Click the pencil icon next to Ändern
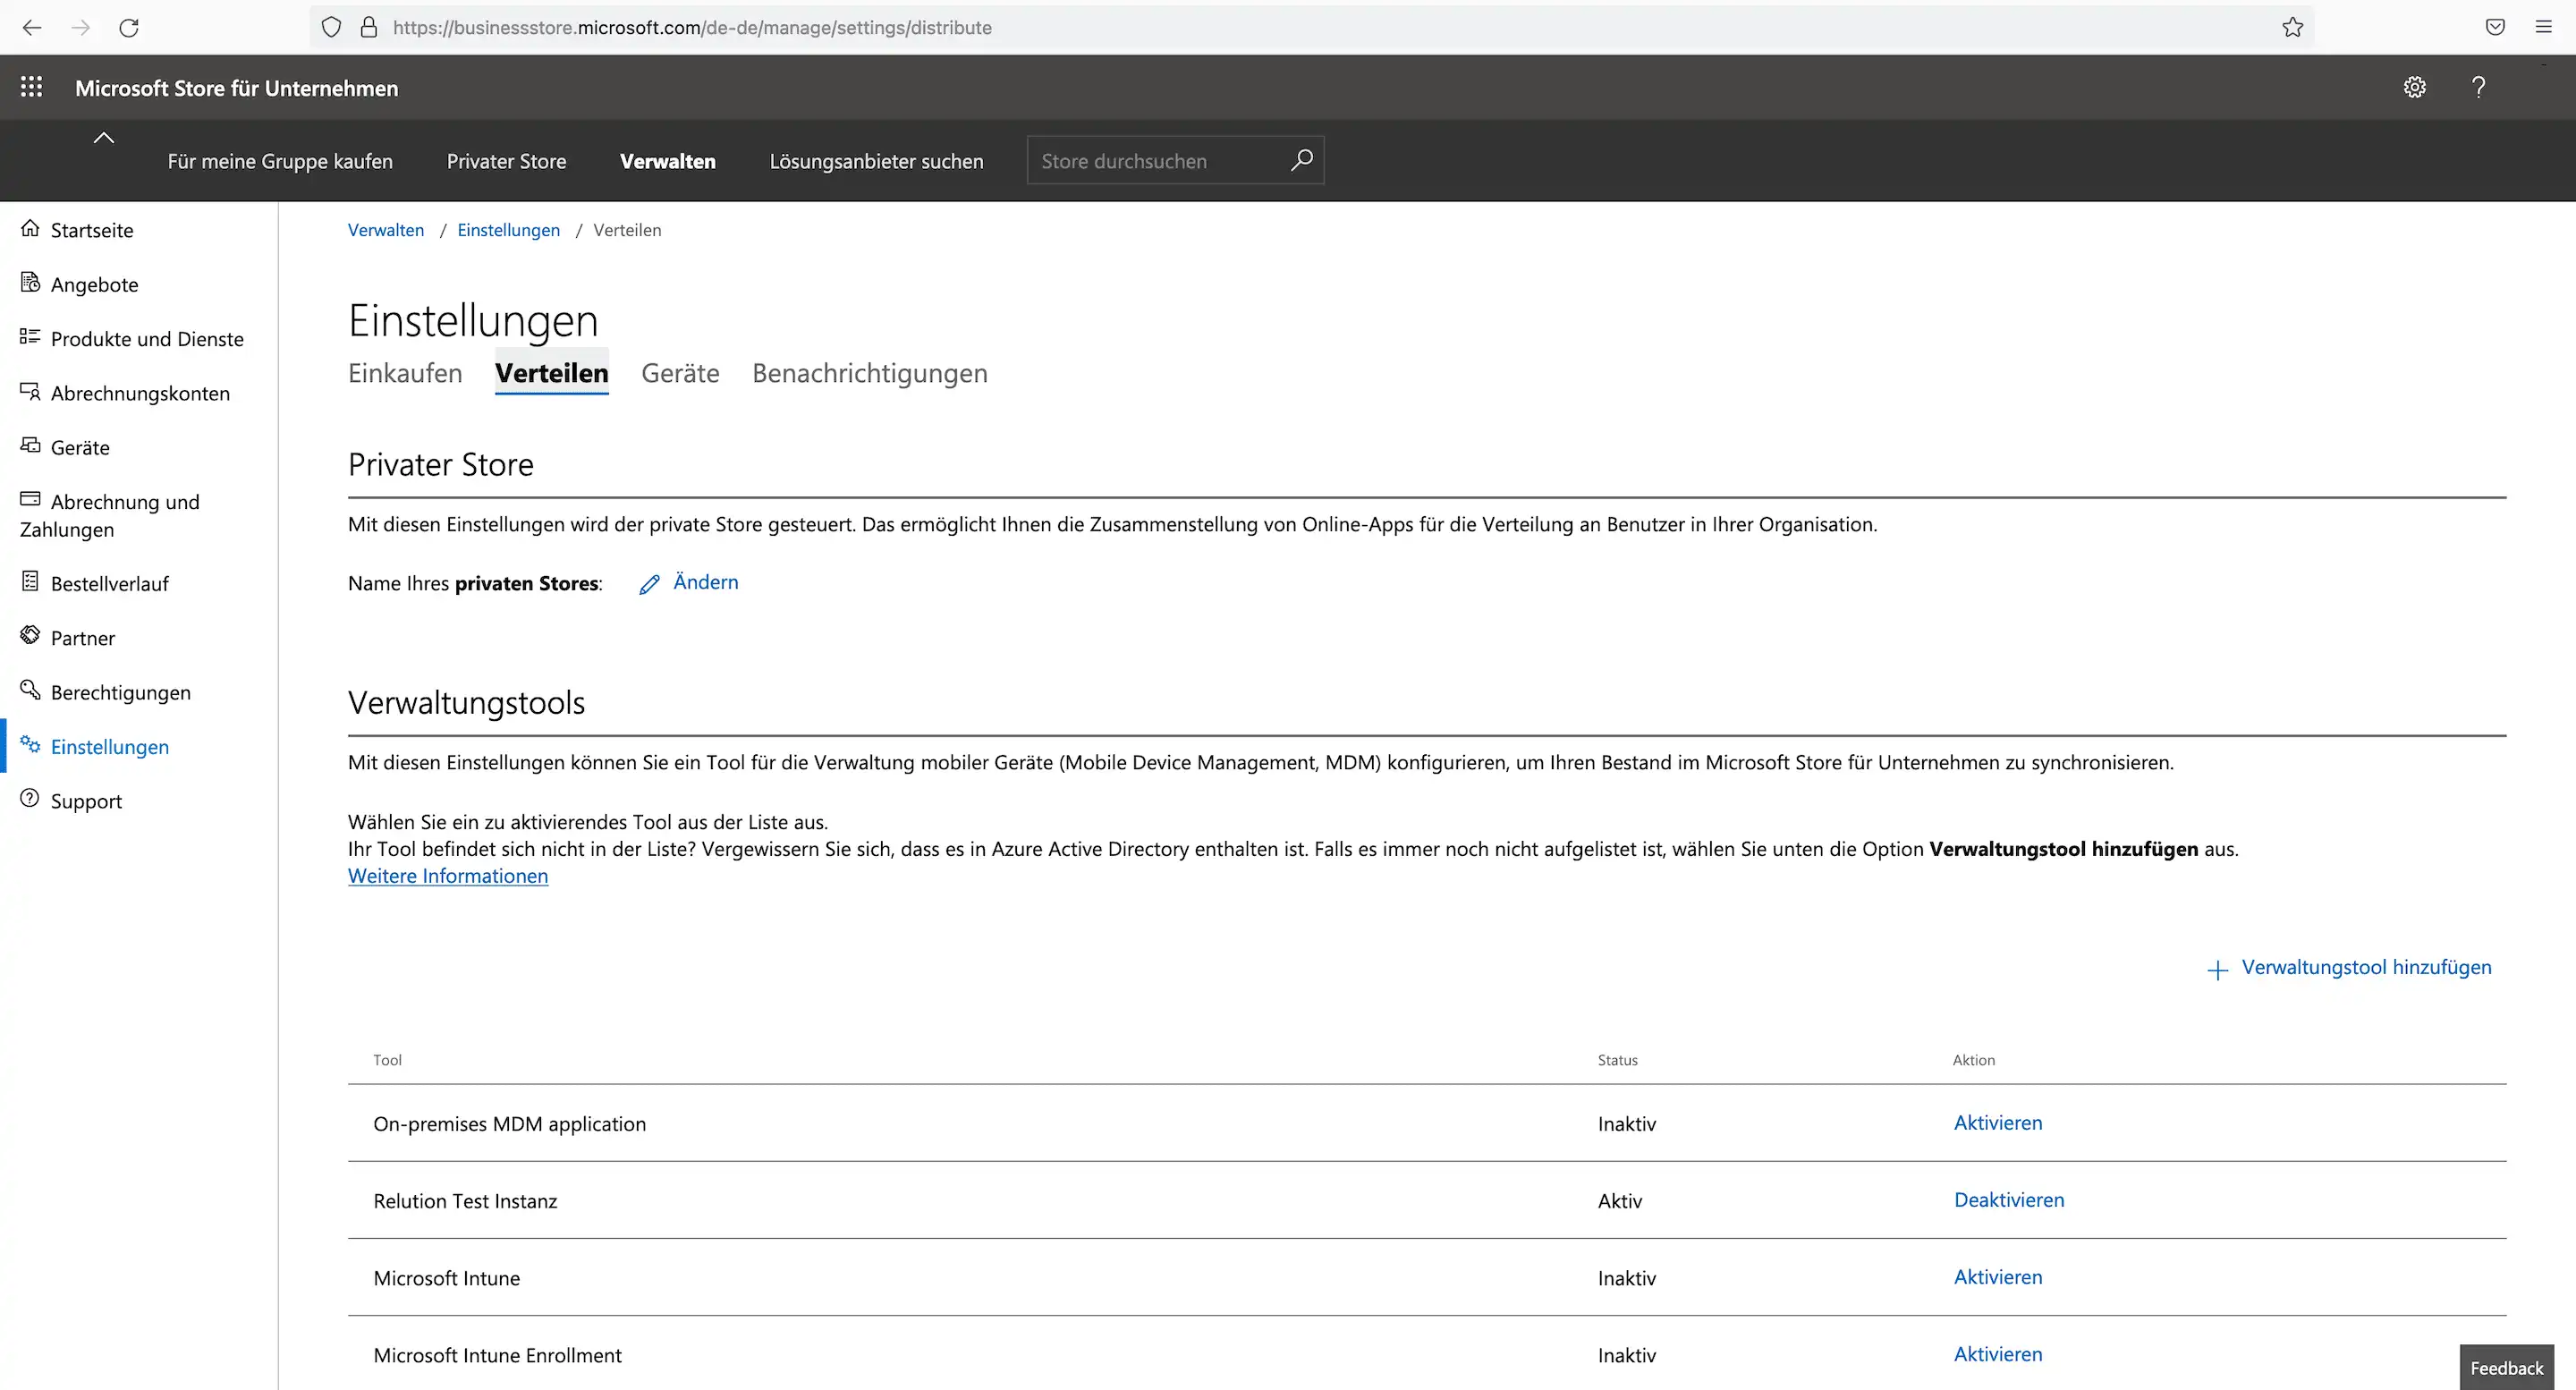Image resolution: width=2576 pixels, height=1390 pixels. [649, 584]
